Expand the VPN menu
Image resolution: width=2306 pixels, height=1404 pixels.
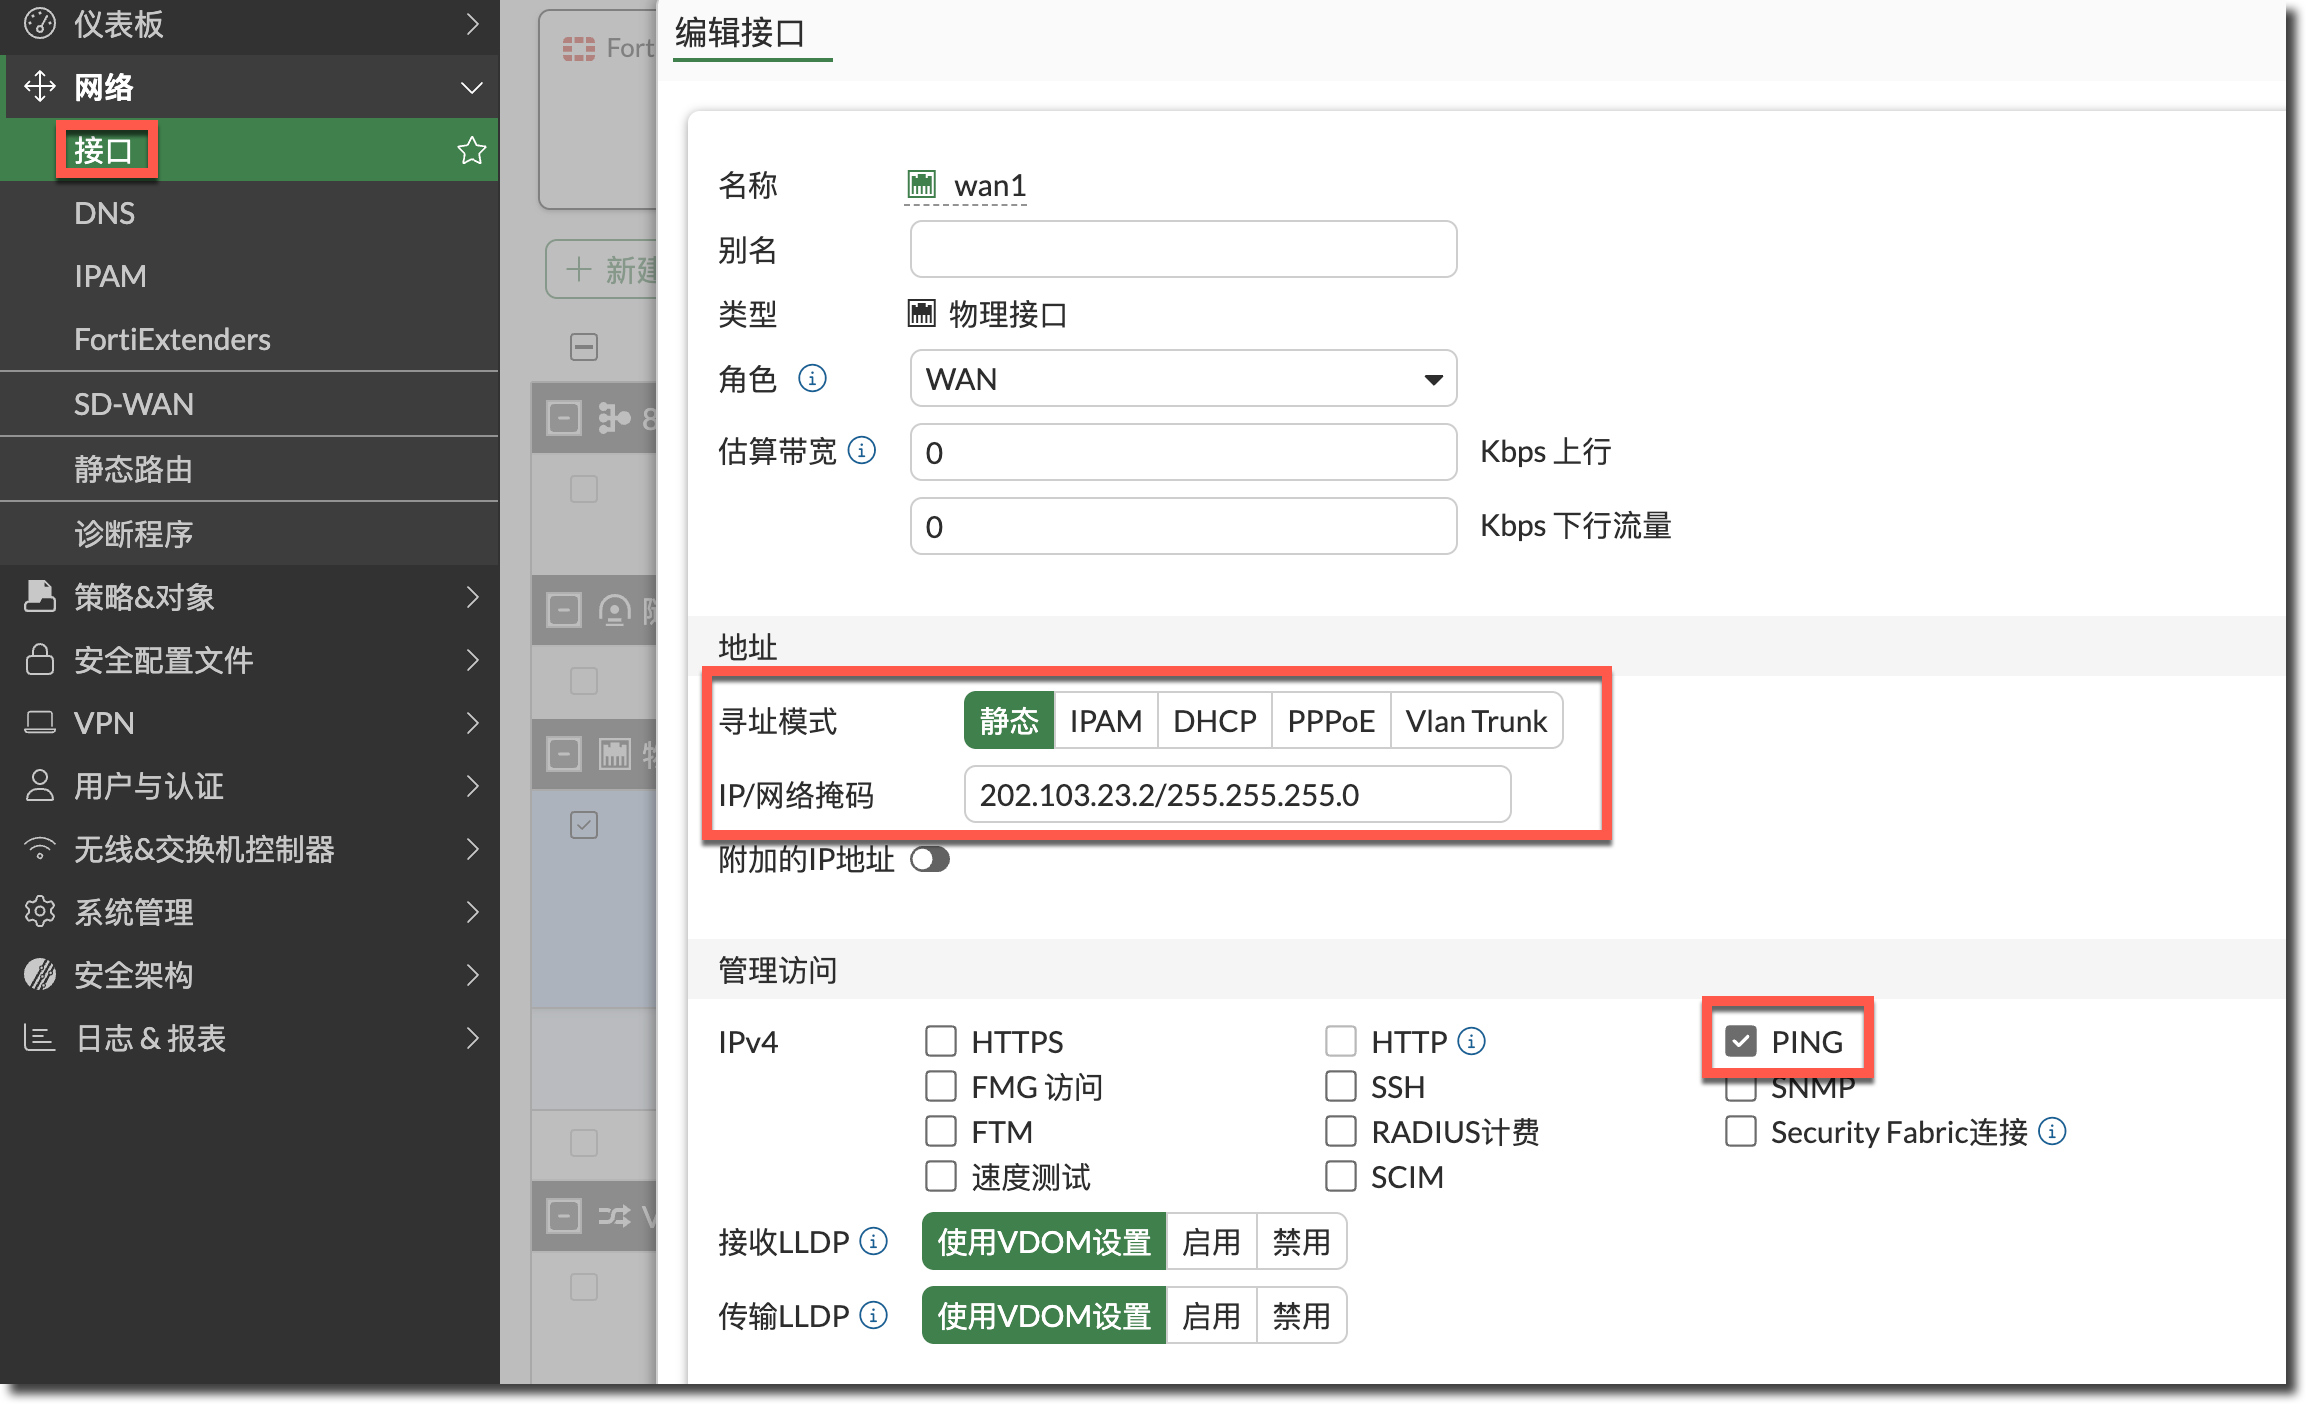point(472,722)
